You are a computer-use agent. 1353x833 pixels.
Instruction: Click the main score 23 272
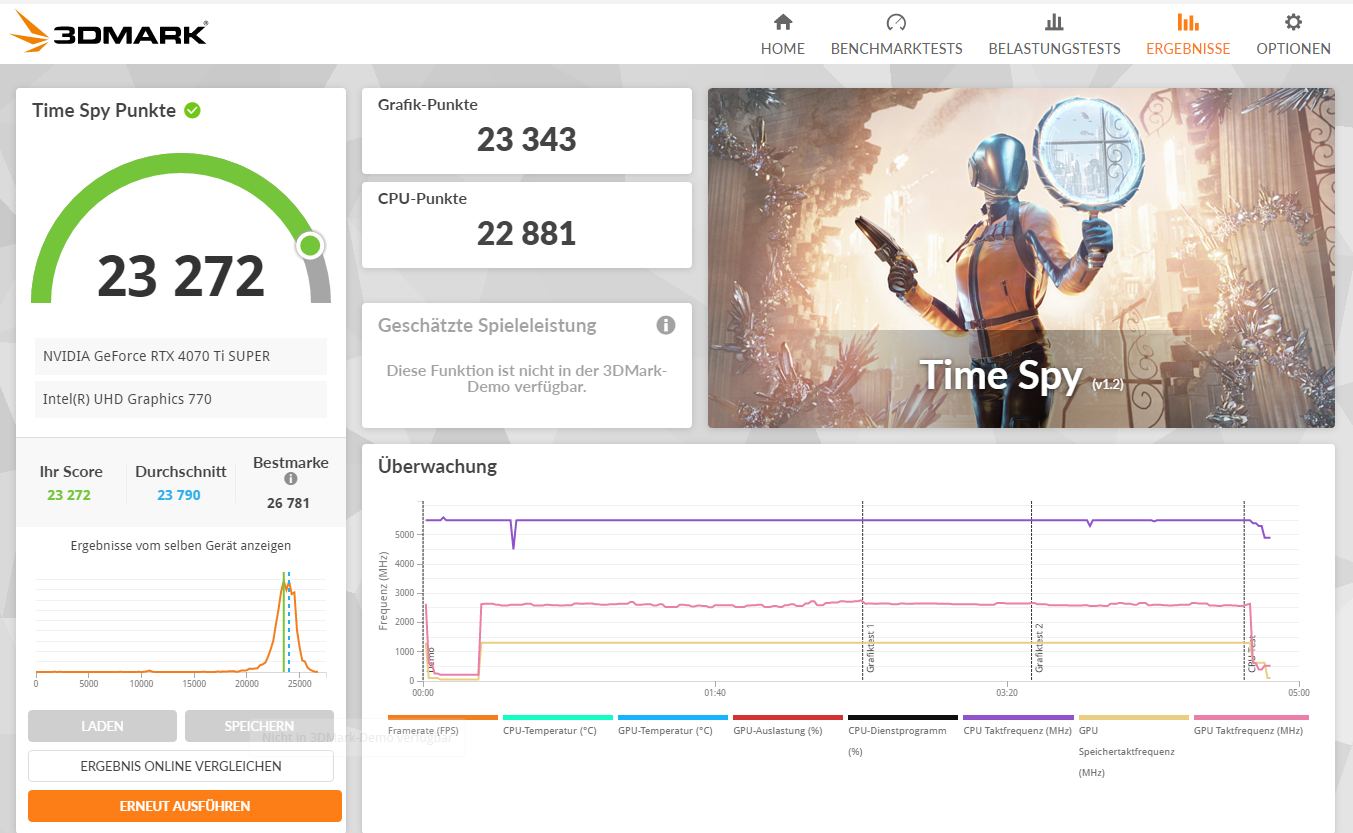point(181,276)
